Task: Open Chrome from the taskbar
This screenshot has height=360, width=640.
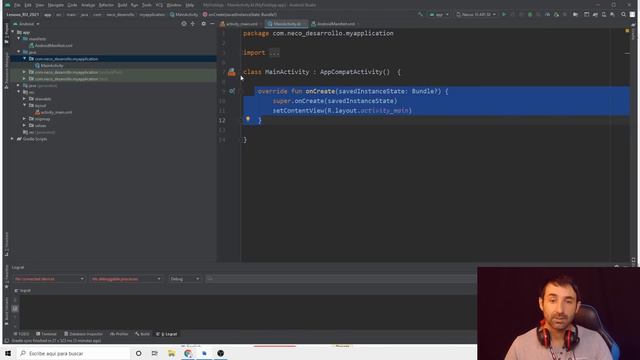Action: (x=188, y=353)
